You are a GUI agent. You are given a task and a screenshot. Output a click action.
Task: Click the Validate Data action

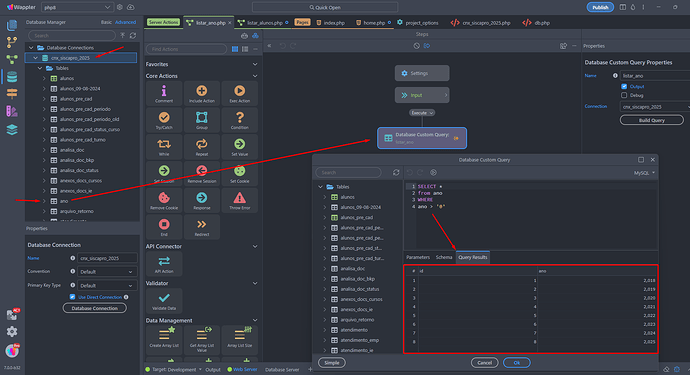pos(164,301)
